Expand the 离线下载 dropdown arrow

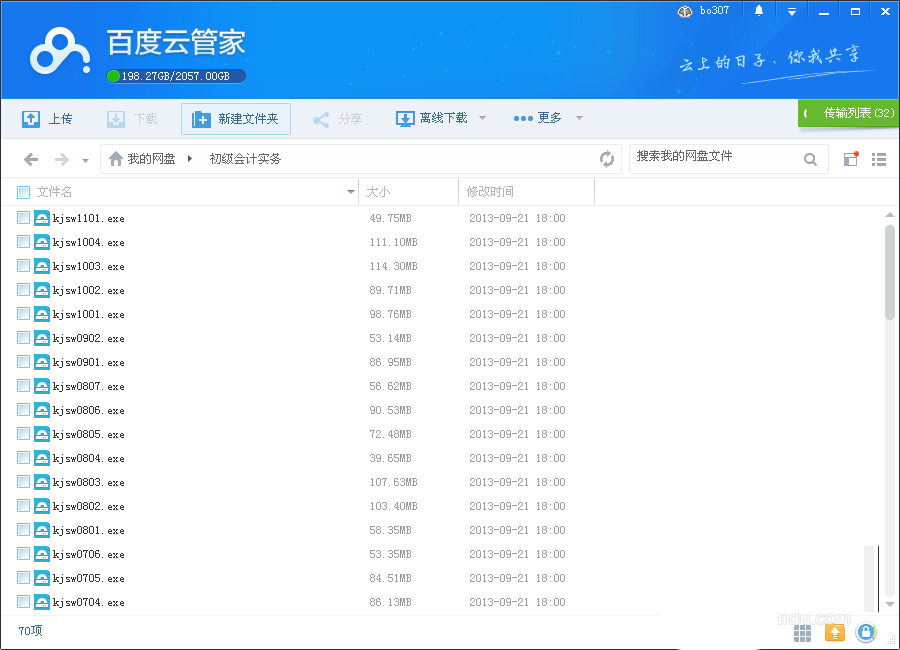482,118
